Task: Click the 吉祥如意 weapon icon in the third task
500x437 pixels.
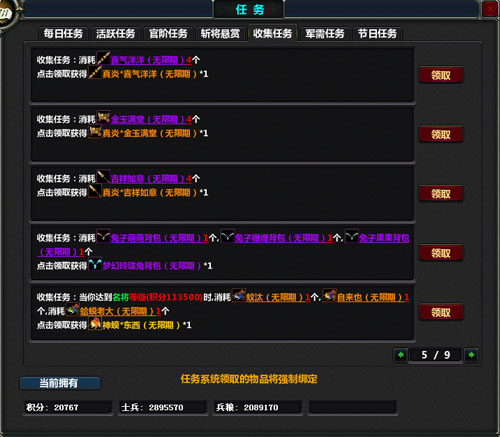Action: pos(103,177)
